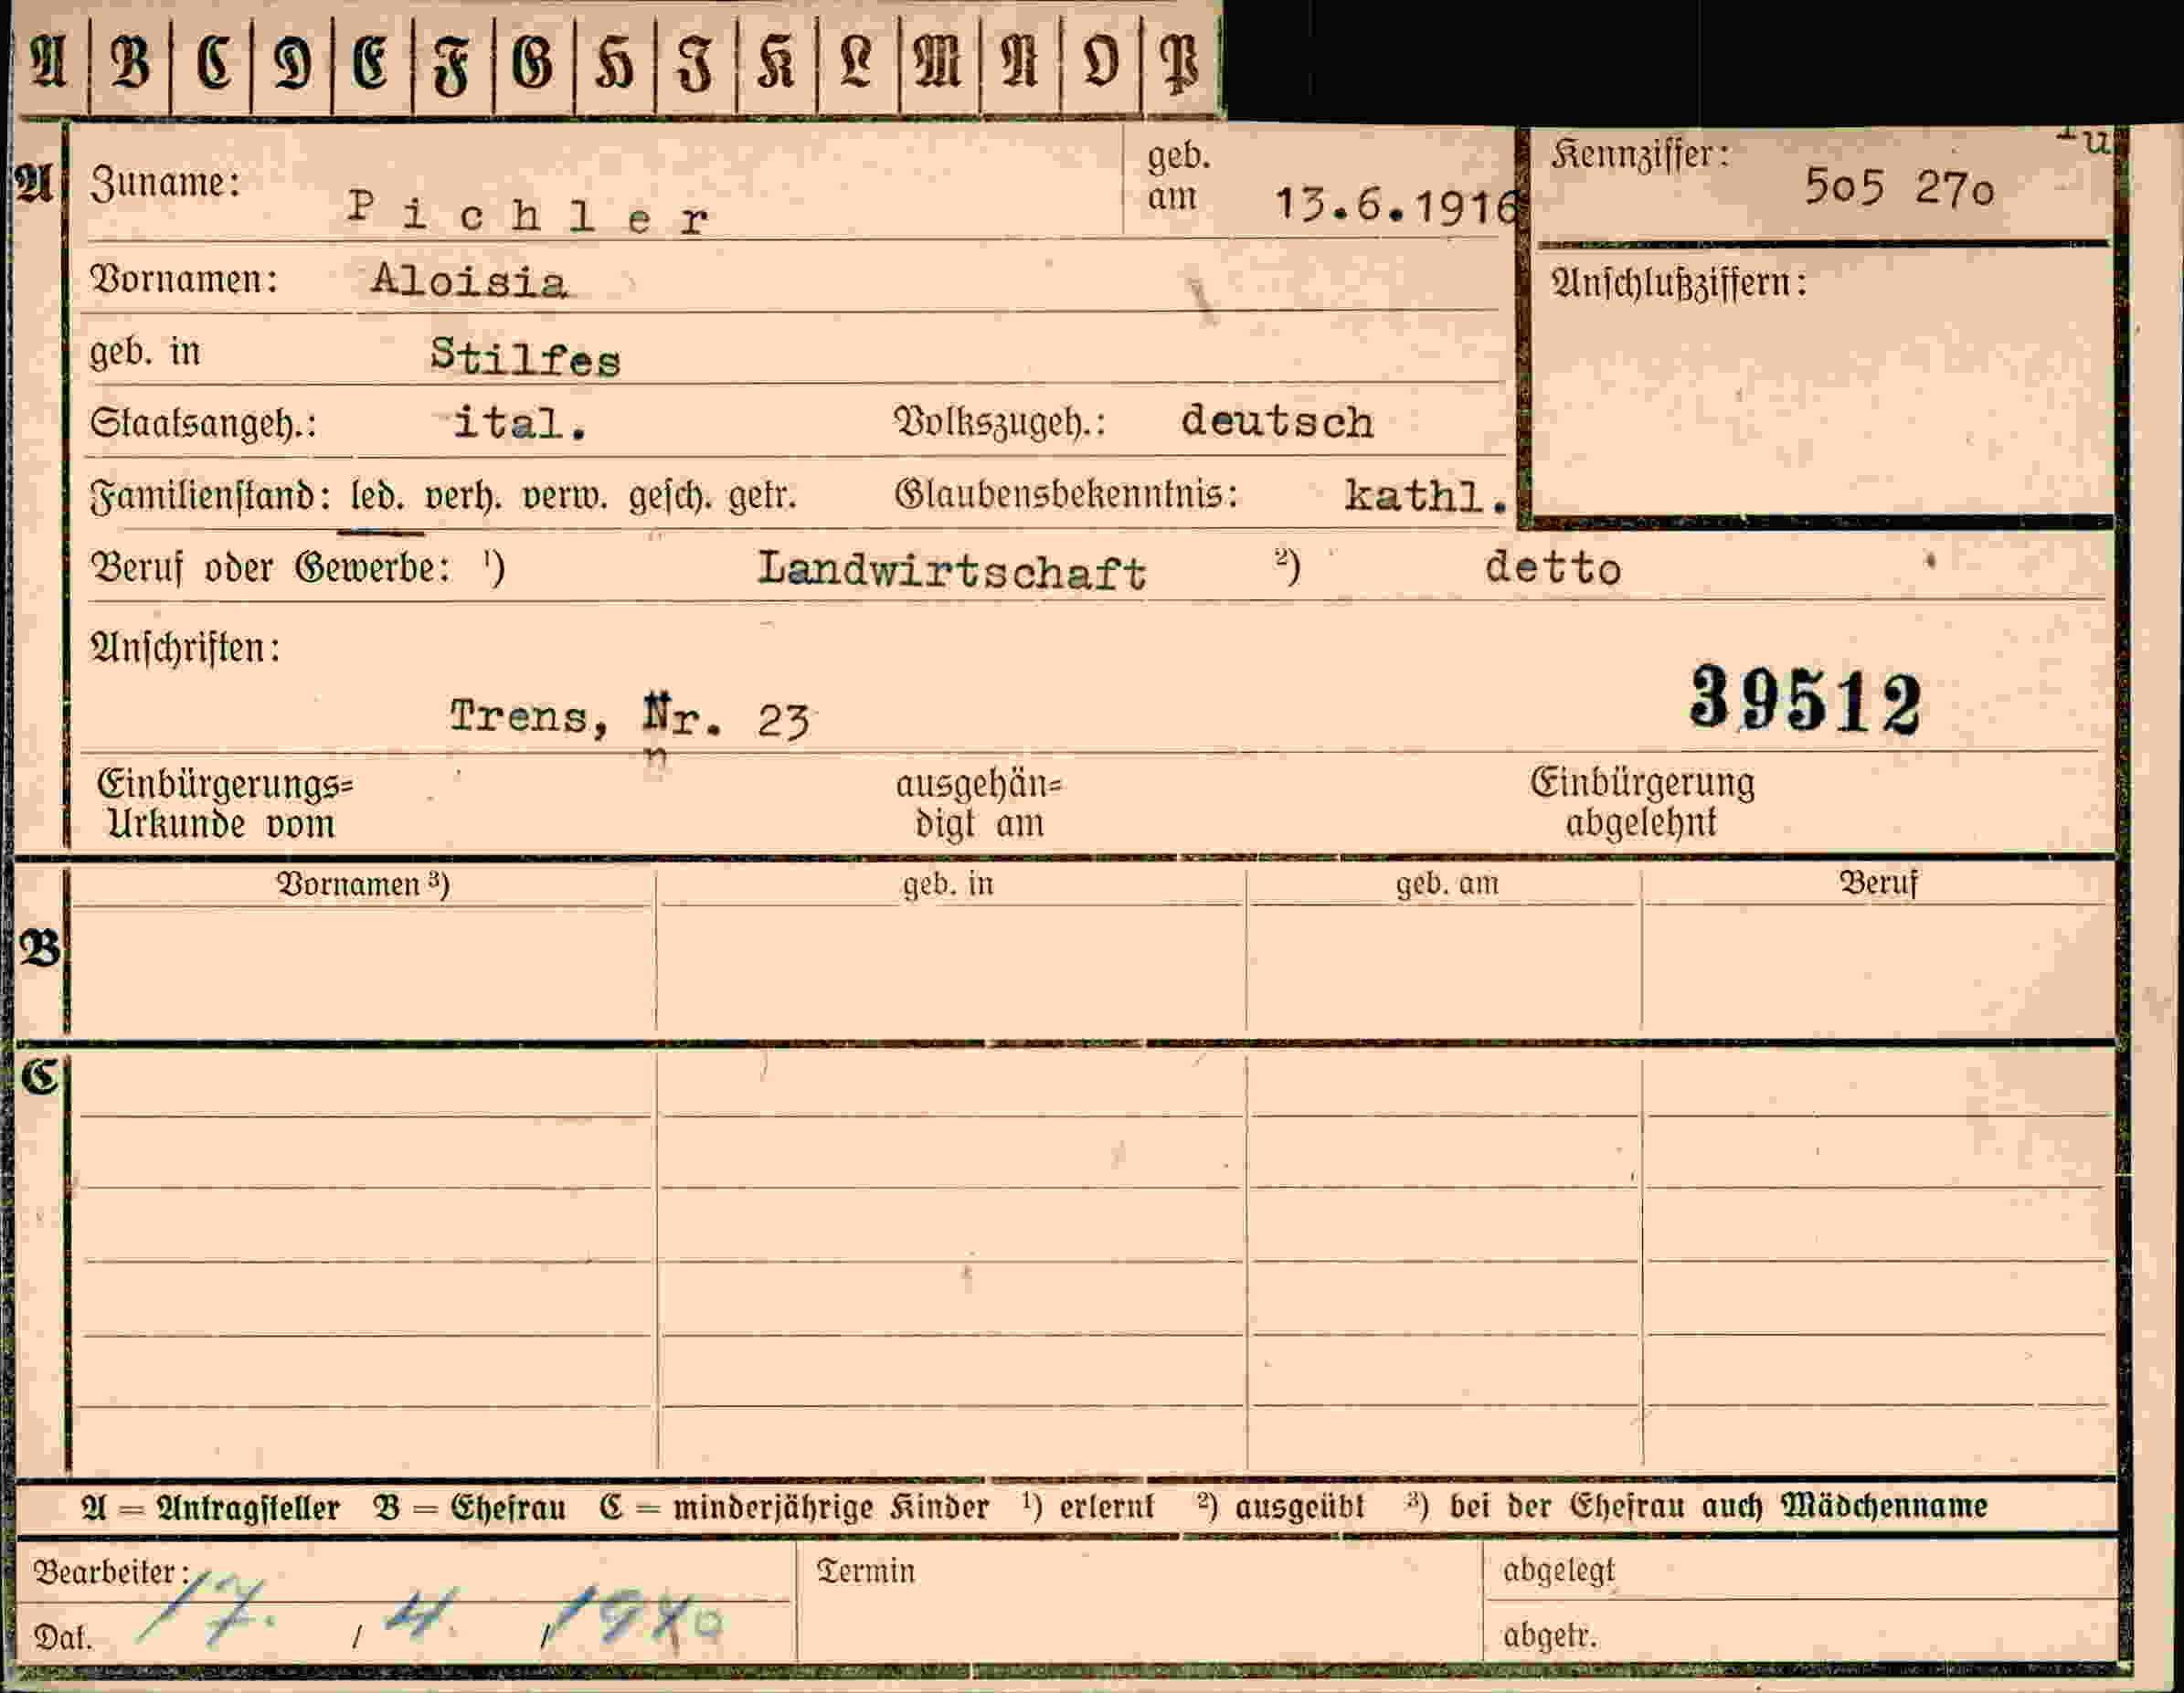The width and height of the screenshot is (2184, 1693).
Task: Click the large section B marker at left
Action: (40, 948)
